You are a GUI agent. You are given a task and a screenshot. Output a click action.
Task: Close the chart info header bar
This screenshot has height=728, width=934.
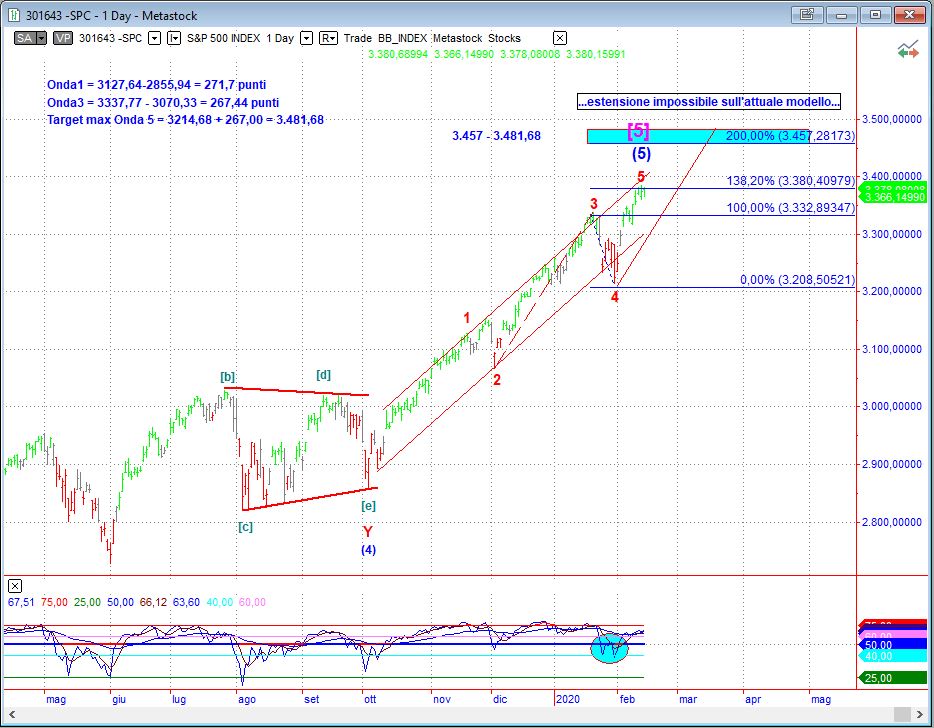[559, 38]
